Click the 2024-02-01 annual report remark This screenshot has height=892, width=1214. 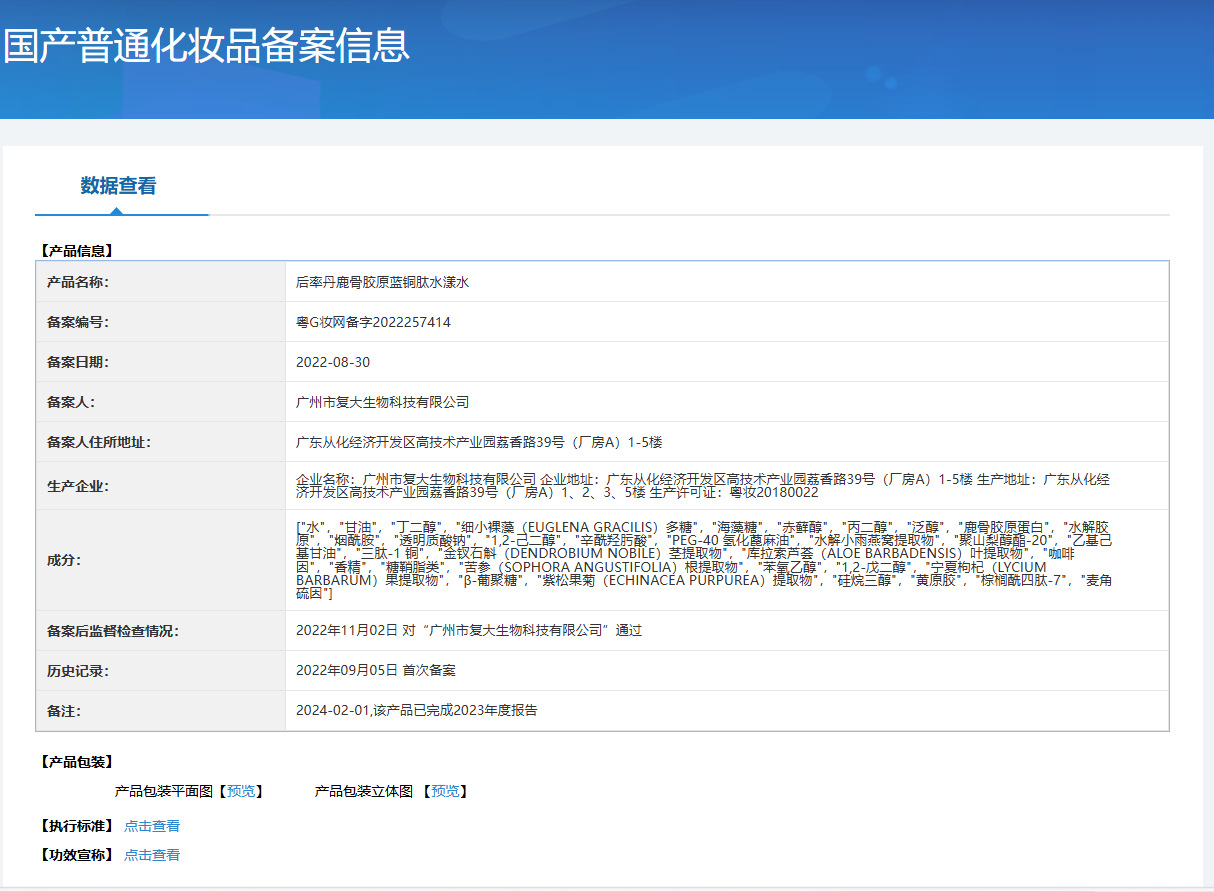pos(416,710)
